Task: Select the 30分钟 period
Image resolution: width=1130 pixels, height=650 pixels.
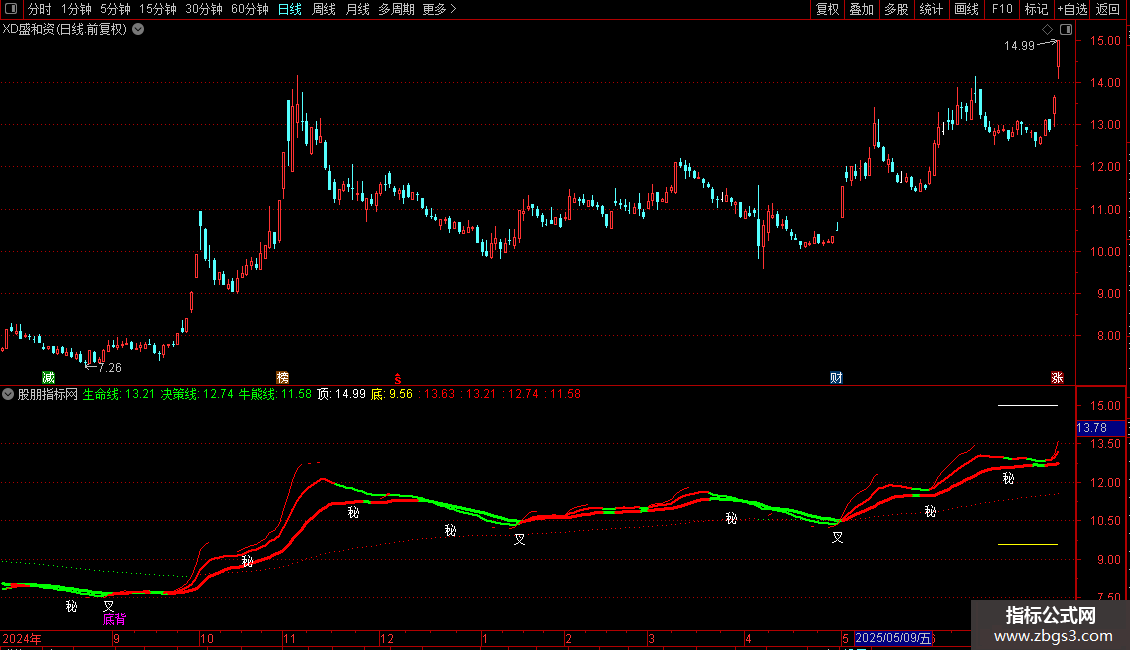Action: pyautogui.click(x=204, y=9)
